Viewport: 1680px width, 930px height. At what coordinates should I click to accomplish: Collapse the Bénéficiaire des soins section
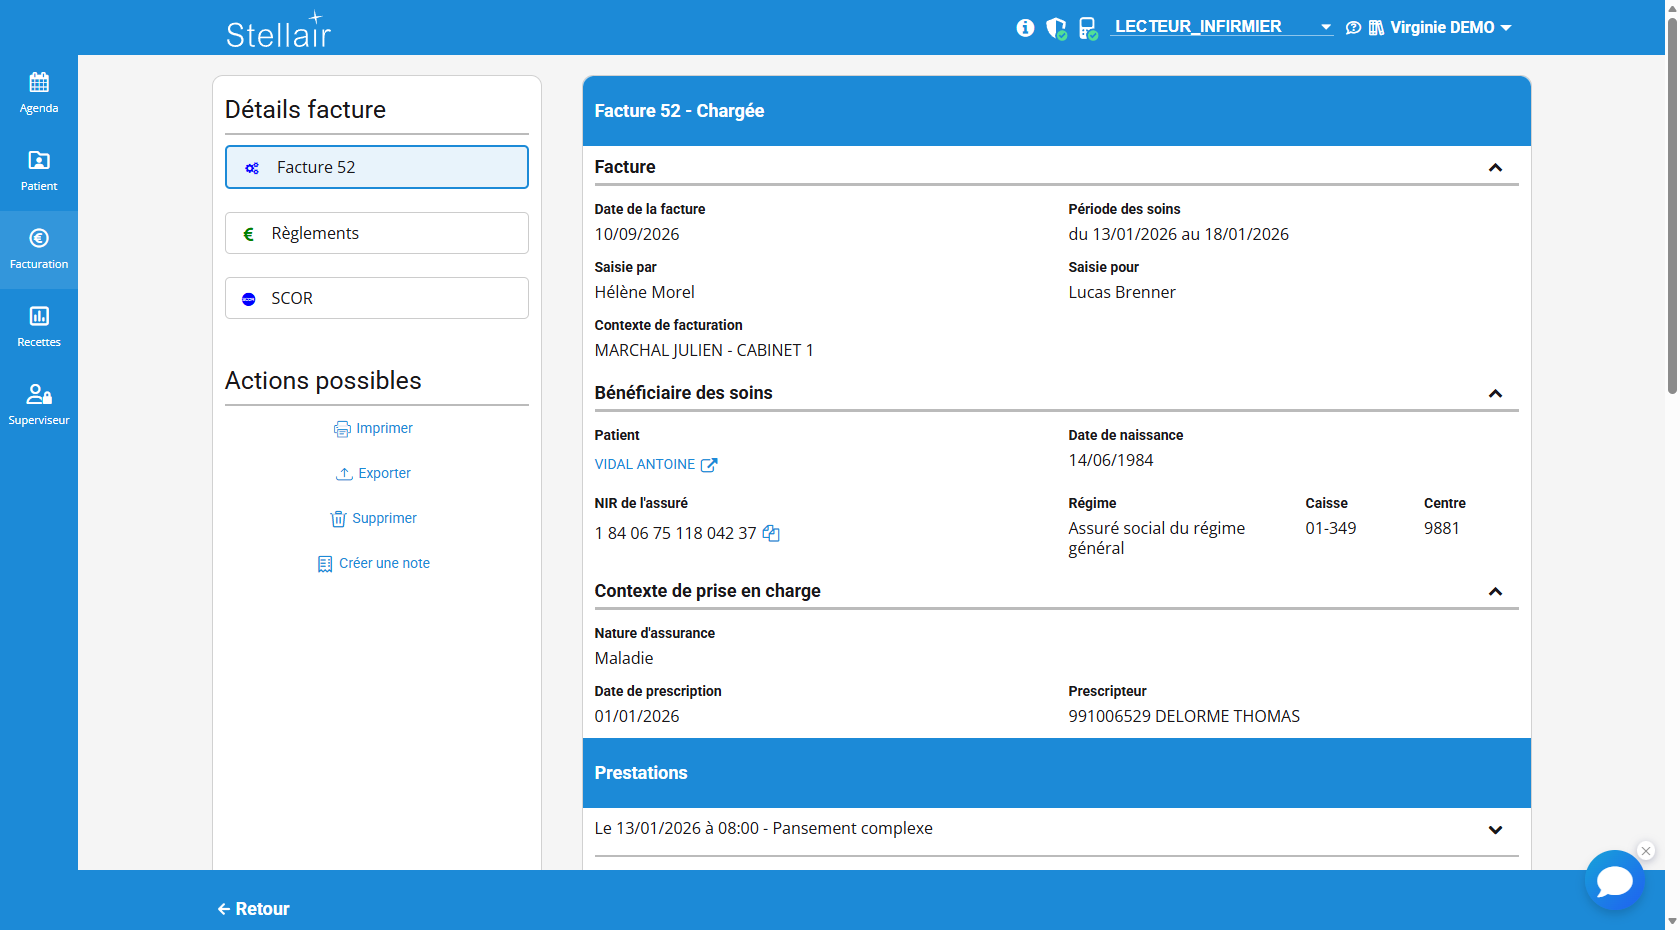[x=1495, y=394]
